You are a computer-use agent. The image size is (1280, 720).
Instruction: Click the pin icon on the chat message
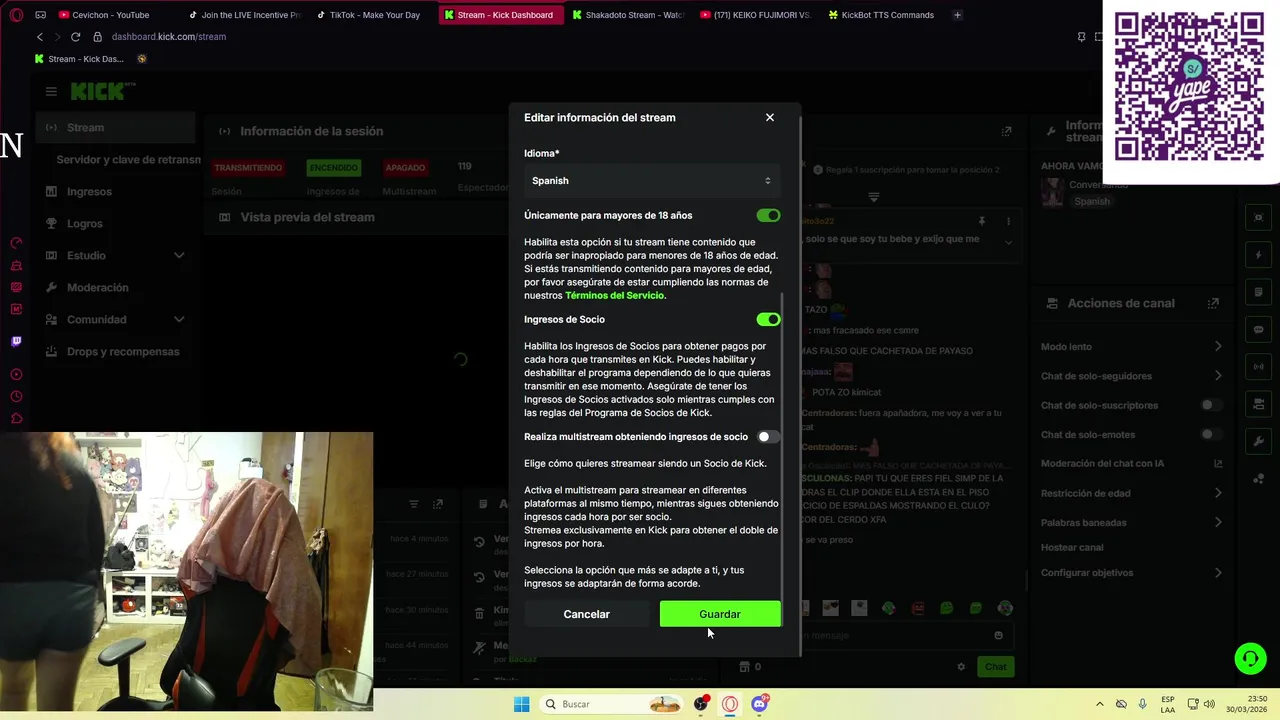point(981,221)
